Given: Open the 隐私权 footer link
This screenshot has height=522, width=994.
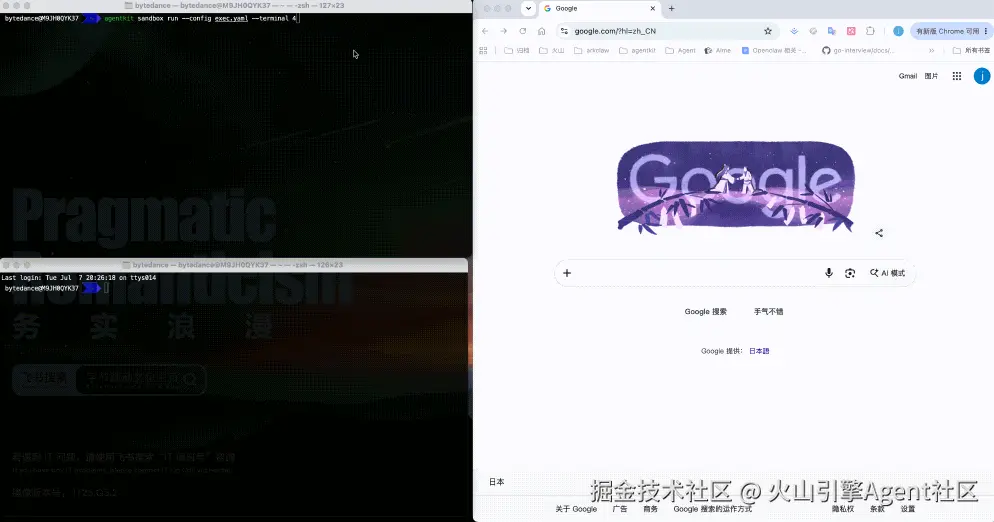Looking at the screenshot, I should click(843, 509).
